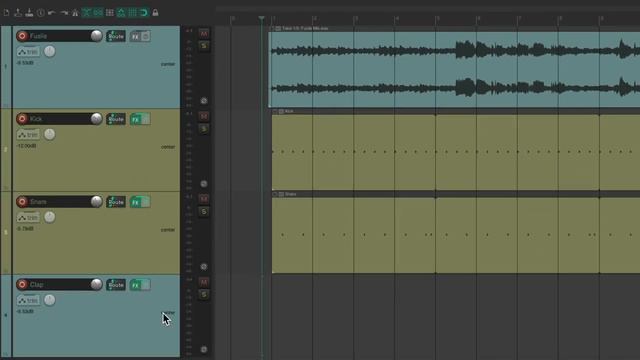Screen dimensions: 640x360
Task: Click the Redo arrow in toolbar
Action: [x=64, y=13]
